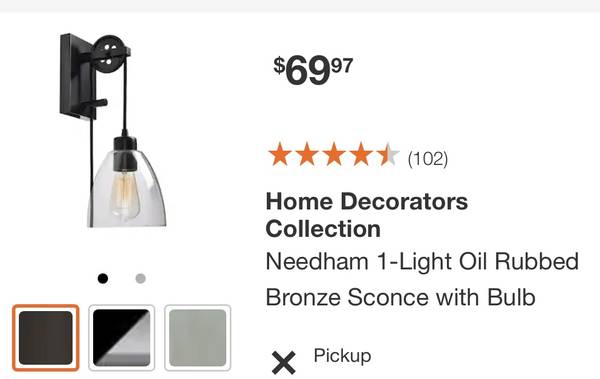Choose the black and chrome finish swatch
The height and width of the screenshot is (379, 600).
pyautogui.click(x=121, y=338)
